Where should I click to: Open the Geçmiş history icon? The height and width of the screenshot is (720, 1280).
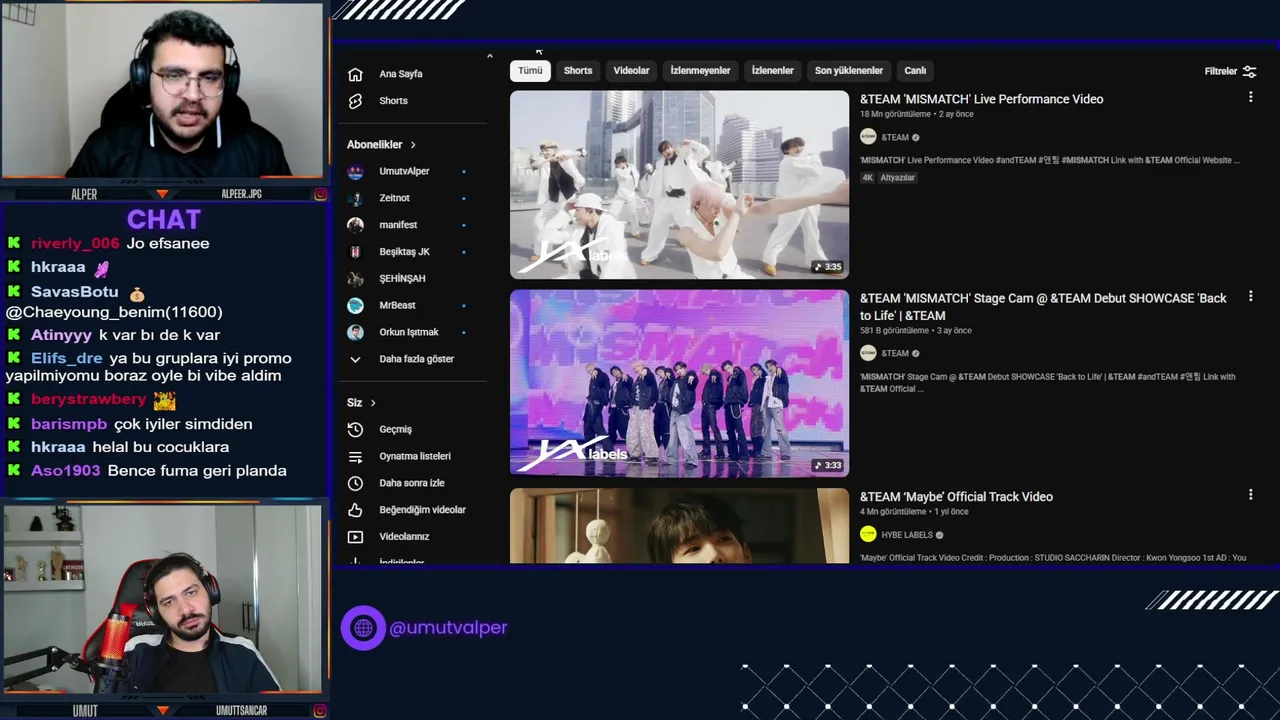[x=355, y=429]
